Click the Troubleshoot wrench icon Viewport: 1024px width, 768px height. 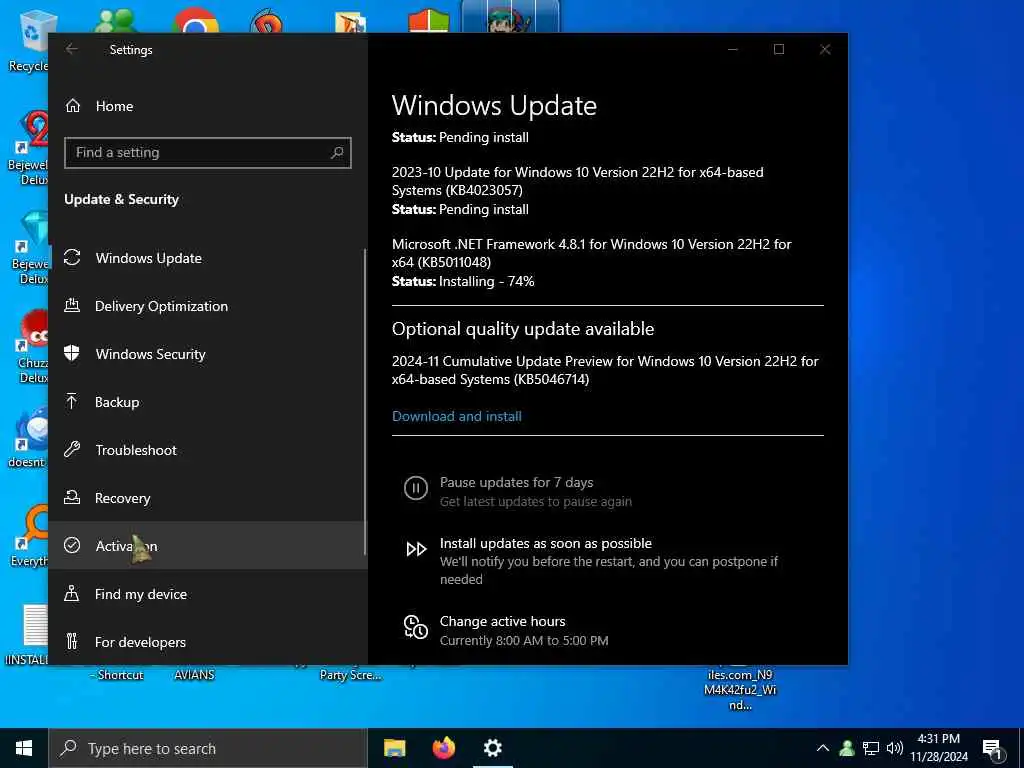pos(72,449)
